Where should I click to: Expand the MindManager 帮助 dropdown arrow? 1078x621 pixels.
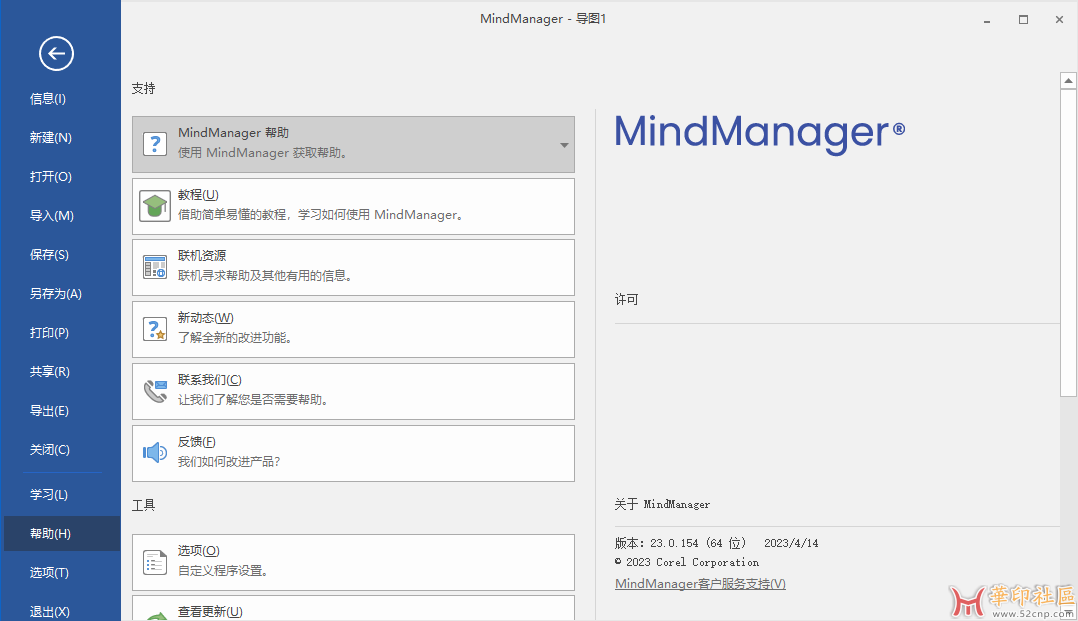pos(564,145)
